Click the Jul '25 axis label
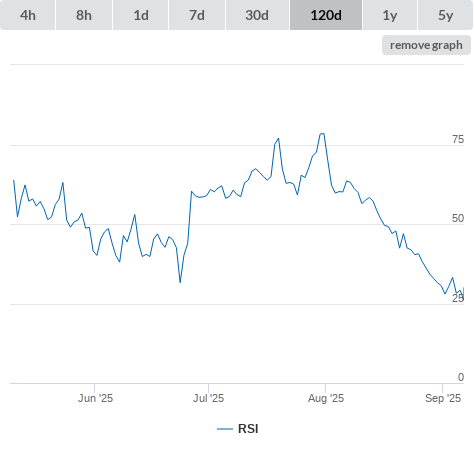 [x=209, y=398]
